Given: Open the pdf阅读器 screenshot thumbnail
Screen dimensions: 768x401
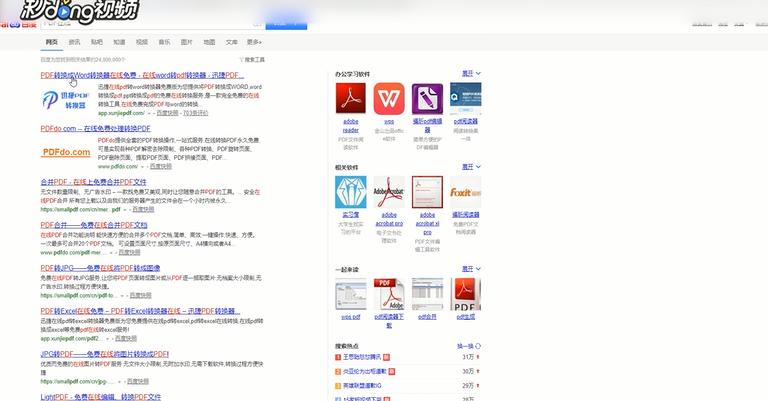Looking at the screenshot, I should pos(465,98).
